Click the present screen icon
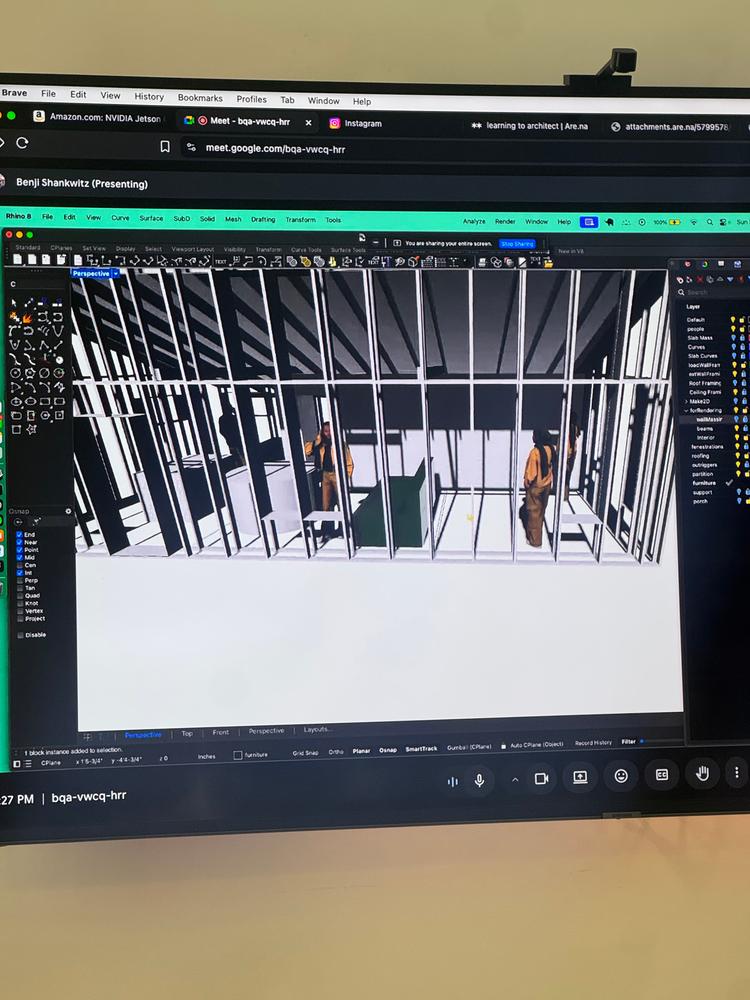The height and width of the screenshot is (1000, 750). [x=580, y=778]
